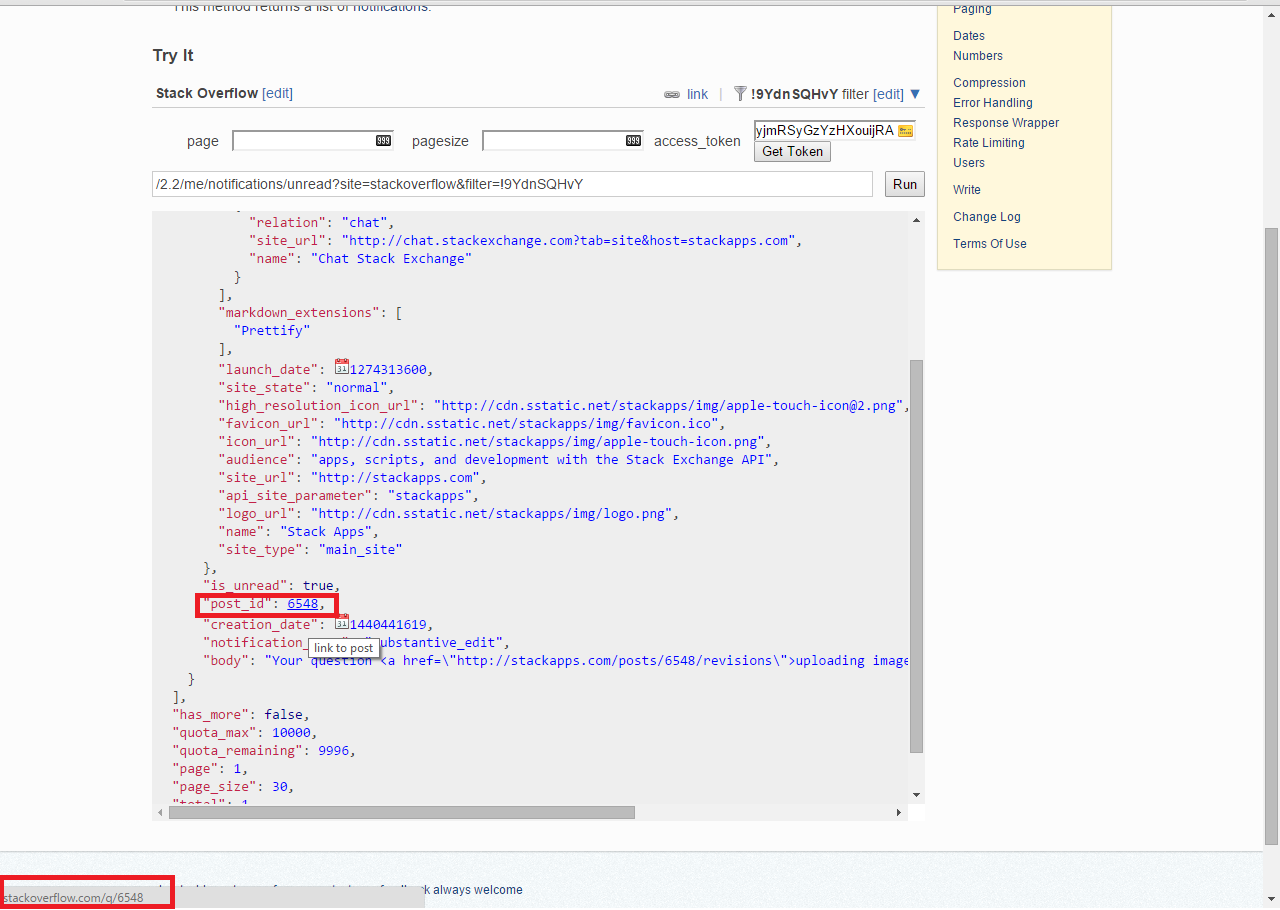Click the "http://stackapps.com" site_url value

point(395,477)
